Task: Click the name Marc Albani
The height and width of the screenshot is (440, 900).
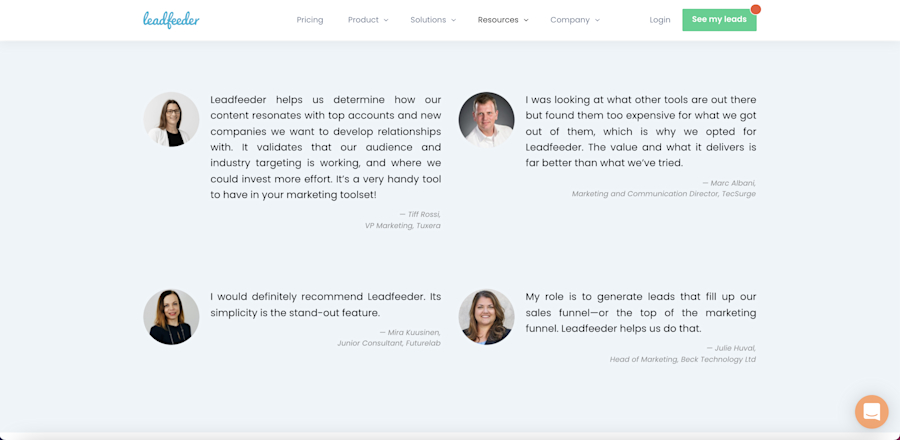Action: tap(733, 183)
